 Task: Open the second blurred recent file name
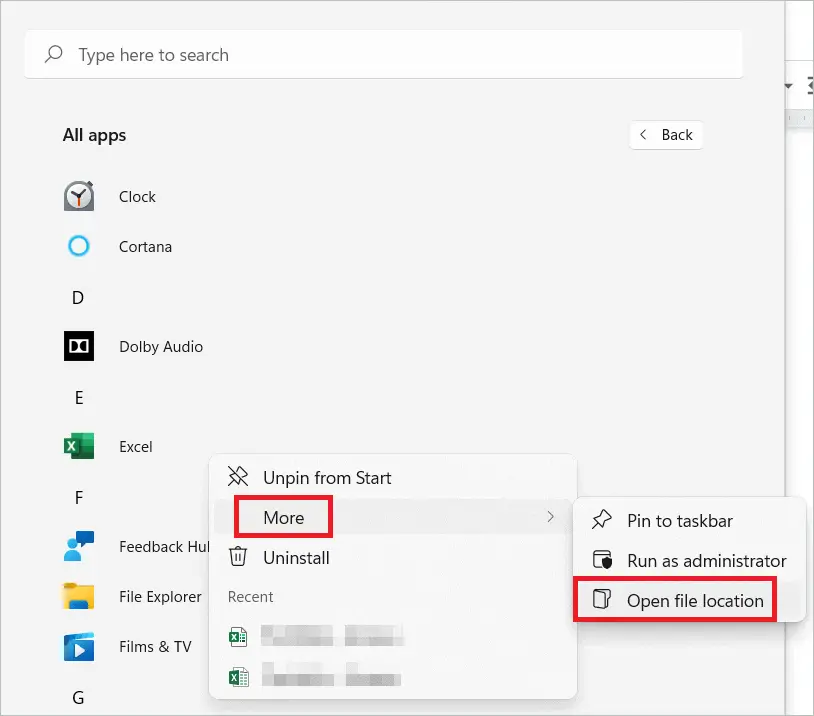point(332,674)
